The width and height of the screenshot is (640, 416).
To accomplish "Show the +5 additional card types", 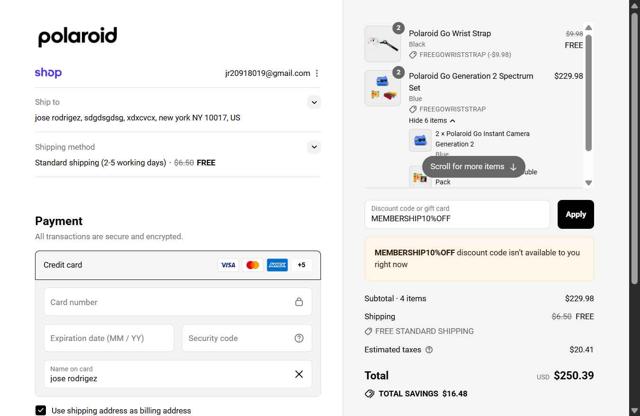I will click(x=302, y=265).
